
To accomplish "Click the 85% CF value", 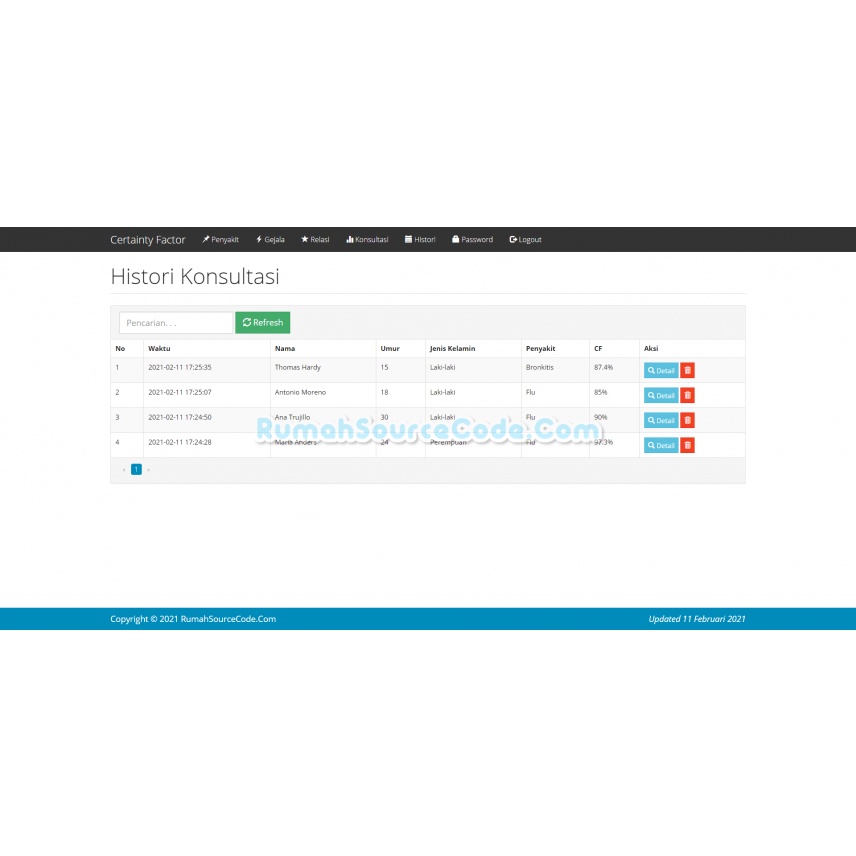I will click(x=601, y=393).
